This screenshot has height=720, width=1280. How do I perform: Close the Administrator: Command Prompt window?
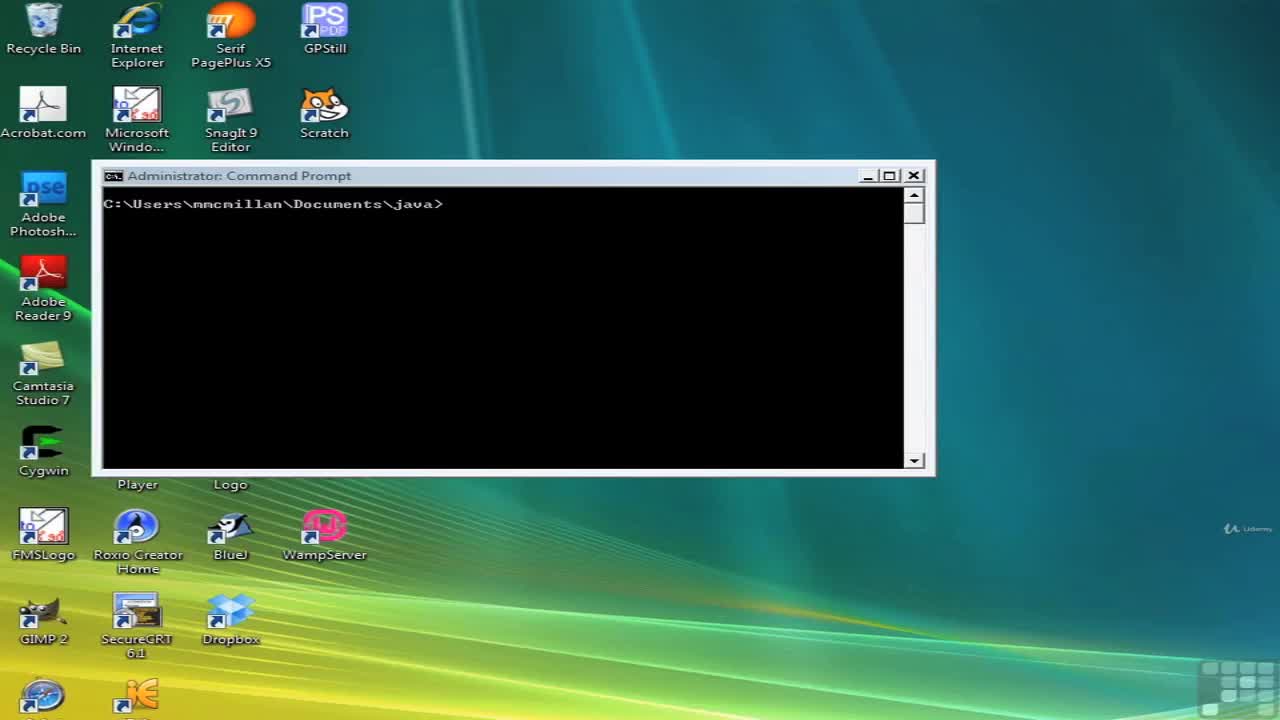pos(914,176)
